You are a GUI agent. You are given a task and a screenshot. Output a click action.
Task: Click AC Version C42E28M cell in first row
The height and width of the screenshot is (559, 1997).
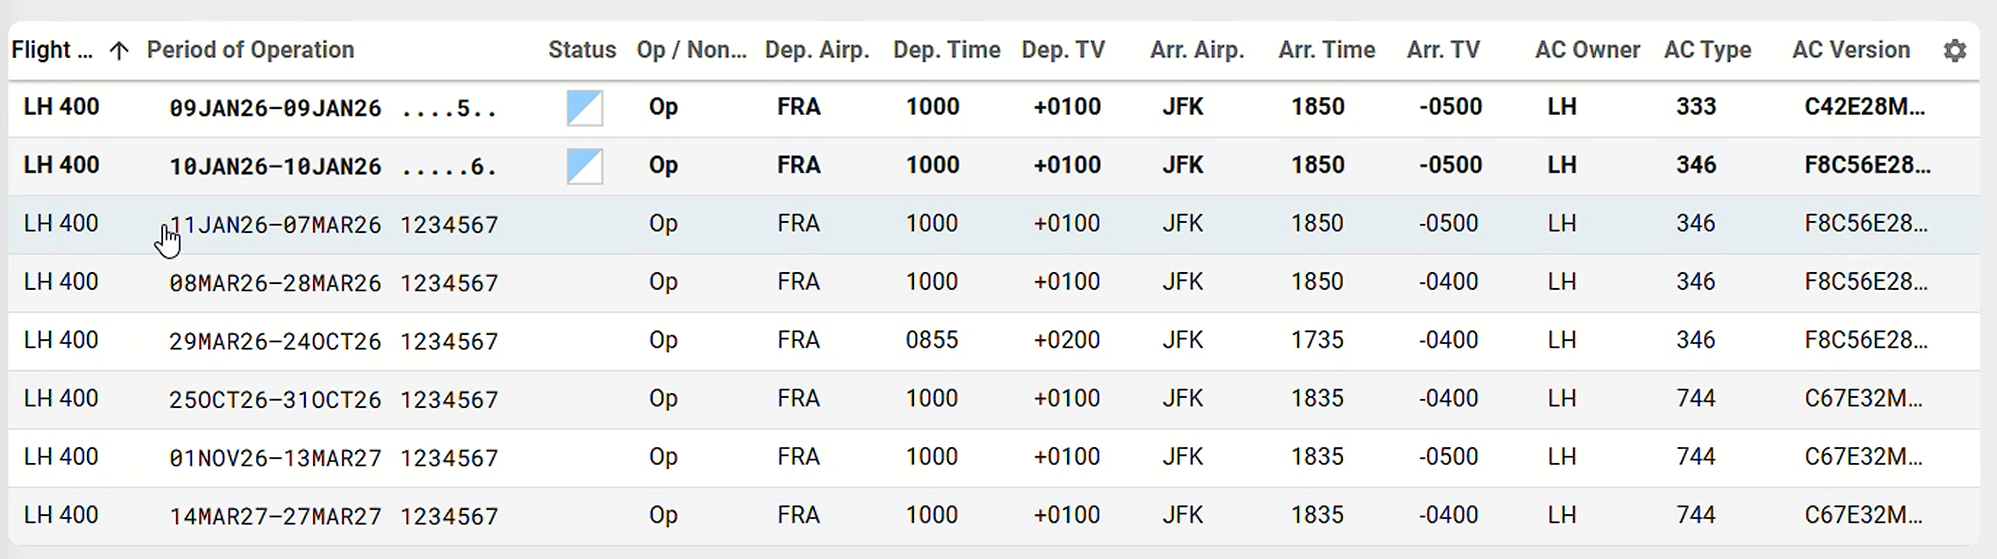[x=1863, y=107]
